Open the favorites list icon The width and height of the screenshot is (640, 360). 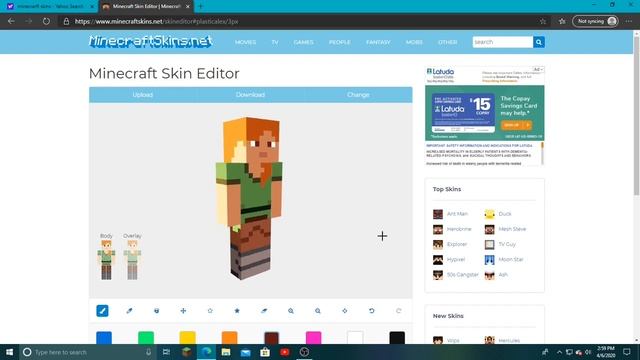562,21
